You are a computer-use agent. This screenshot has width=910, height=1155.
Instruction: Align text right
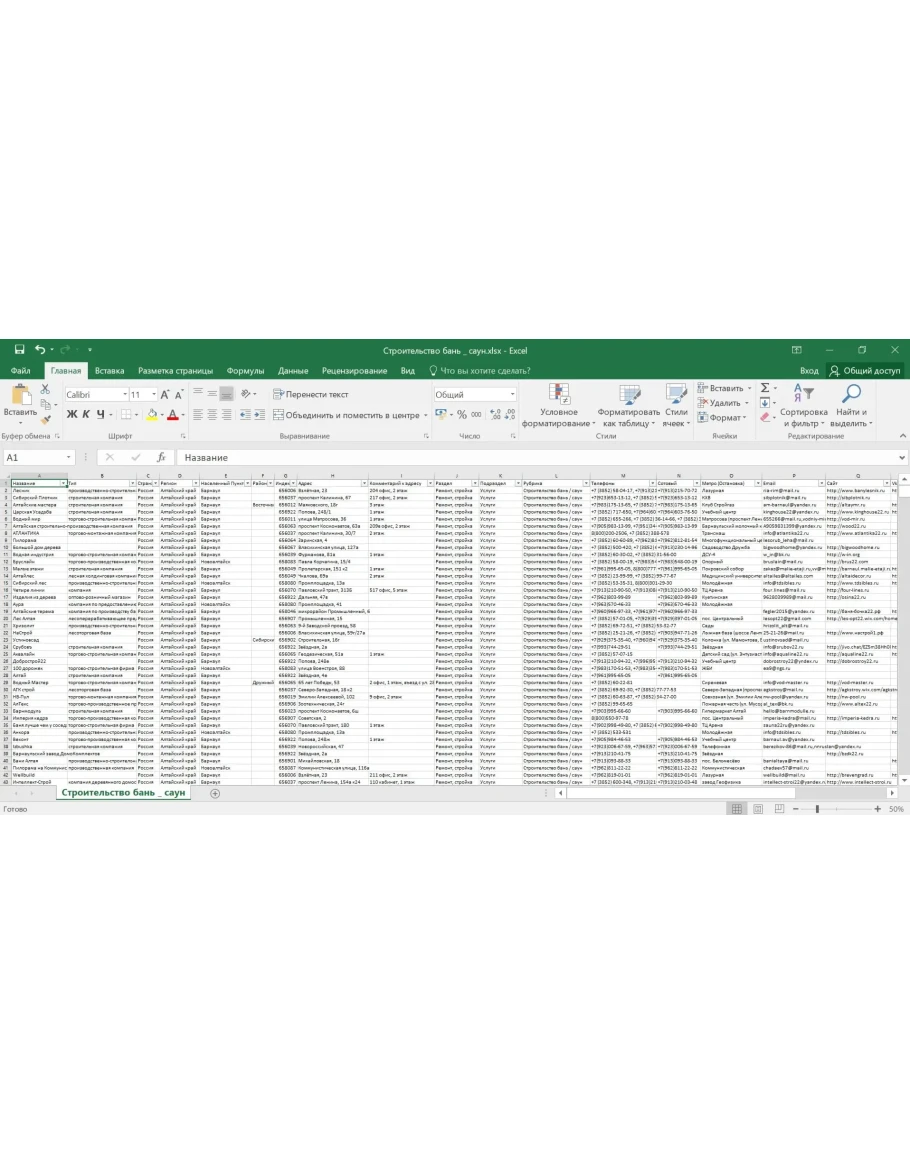tap(226, 415)
